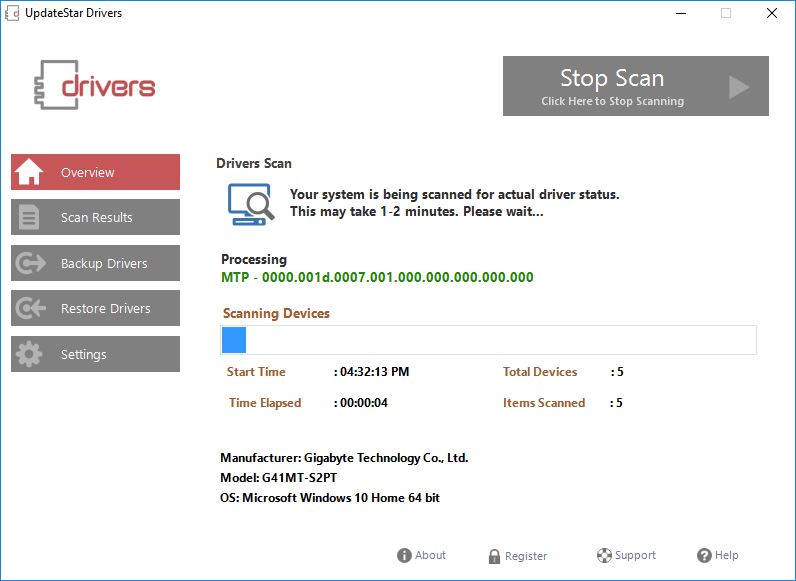796x581 pixels.
Task: Click the Backup Drivers arrow icon
Action: point(30,263)
